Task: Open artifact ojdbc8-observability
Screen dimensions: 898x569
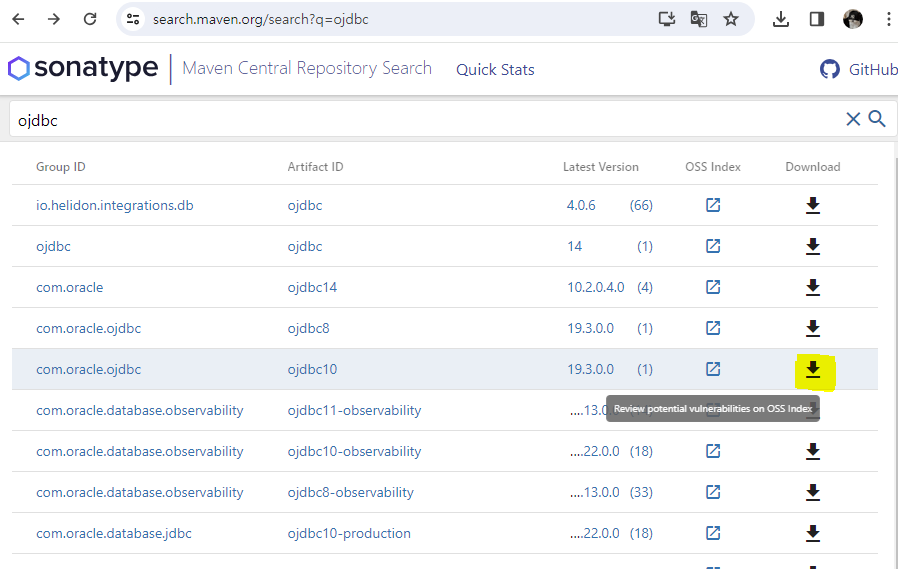Action: [x=350, y=492]
